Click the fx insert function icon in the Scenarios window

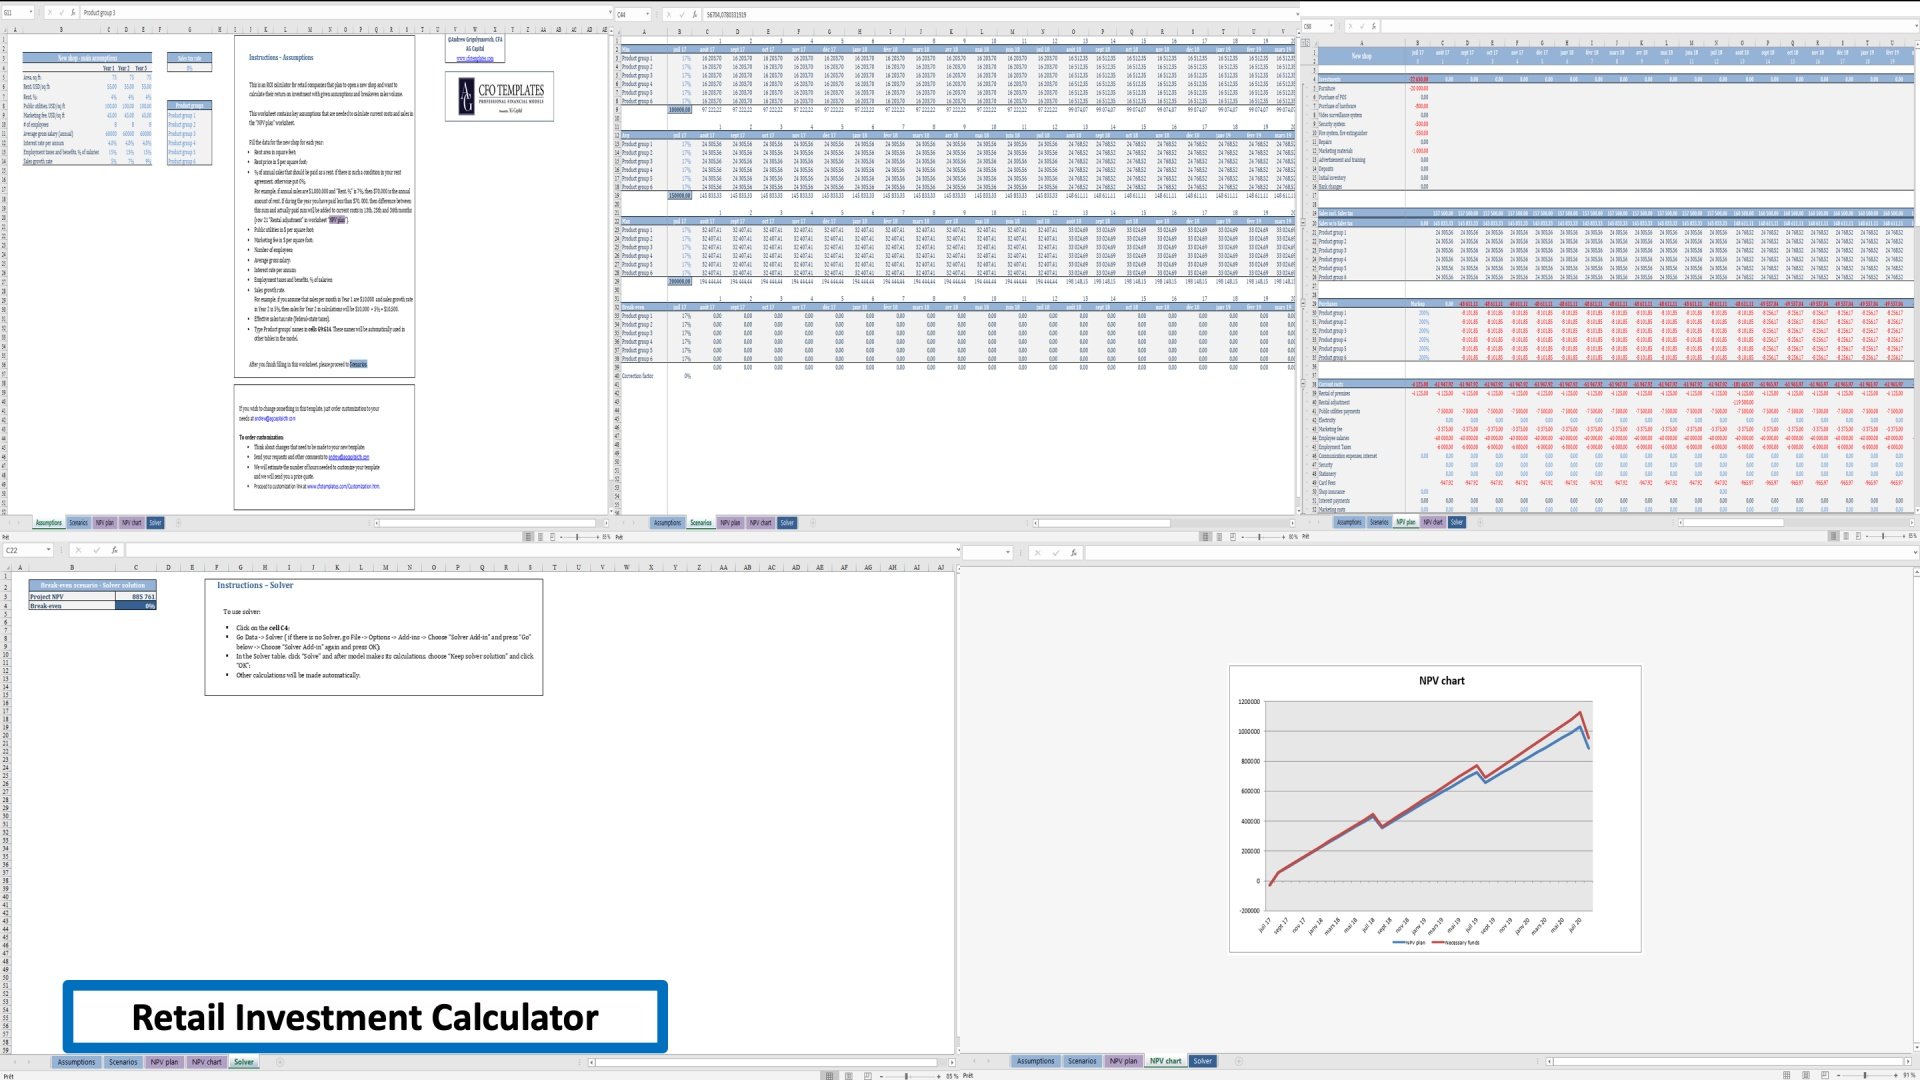click(x=695, y=15)
